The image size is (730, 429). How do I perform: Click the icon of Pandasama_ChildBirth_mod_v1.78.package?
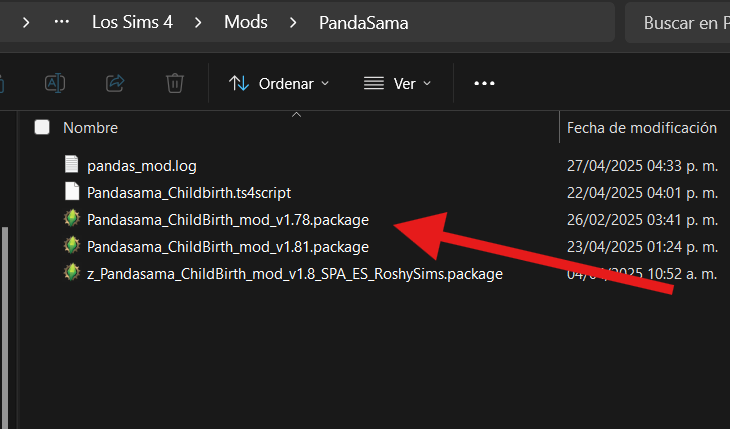71,219
